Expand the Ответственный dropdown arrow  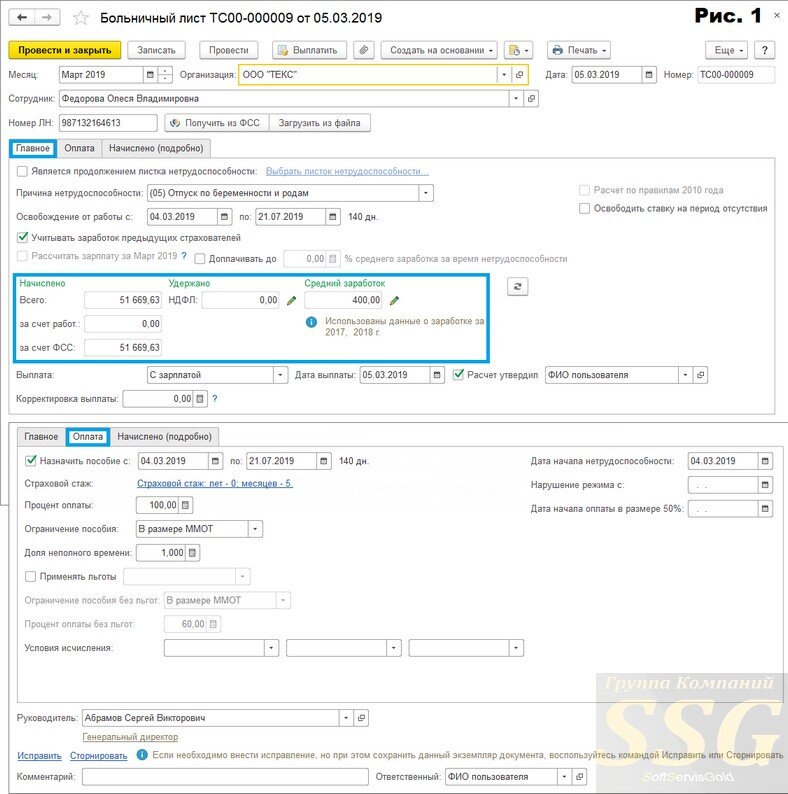point(564,777)
